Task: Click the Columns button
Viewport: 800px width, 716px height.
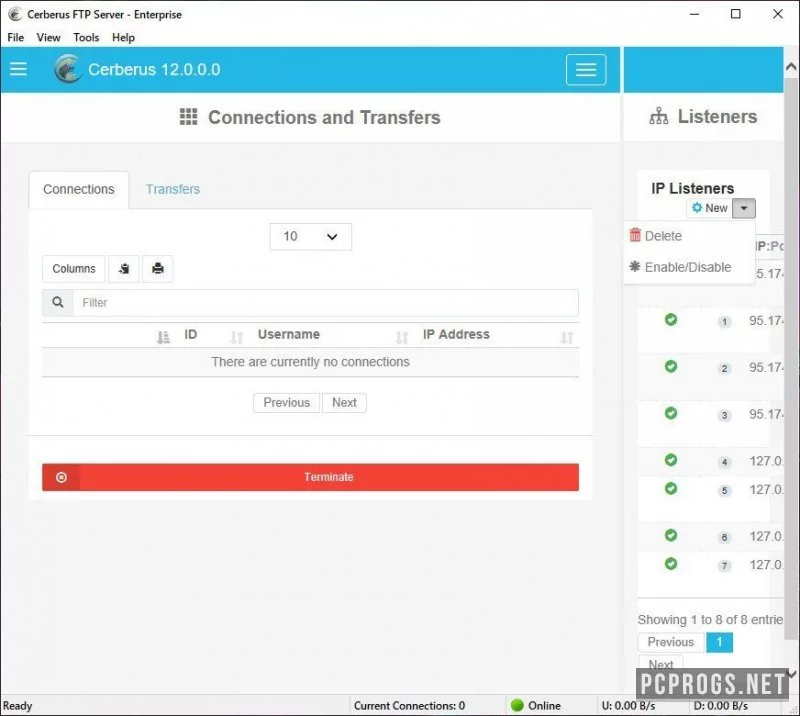Action: point(74,268)
